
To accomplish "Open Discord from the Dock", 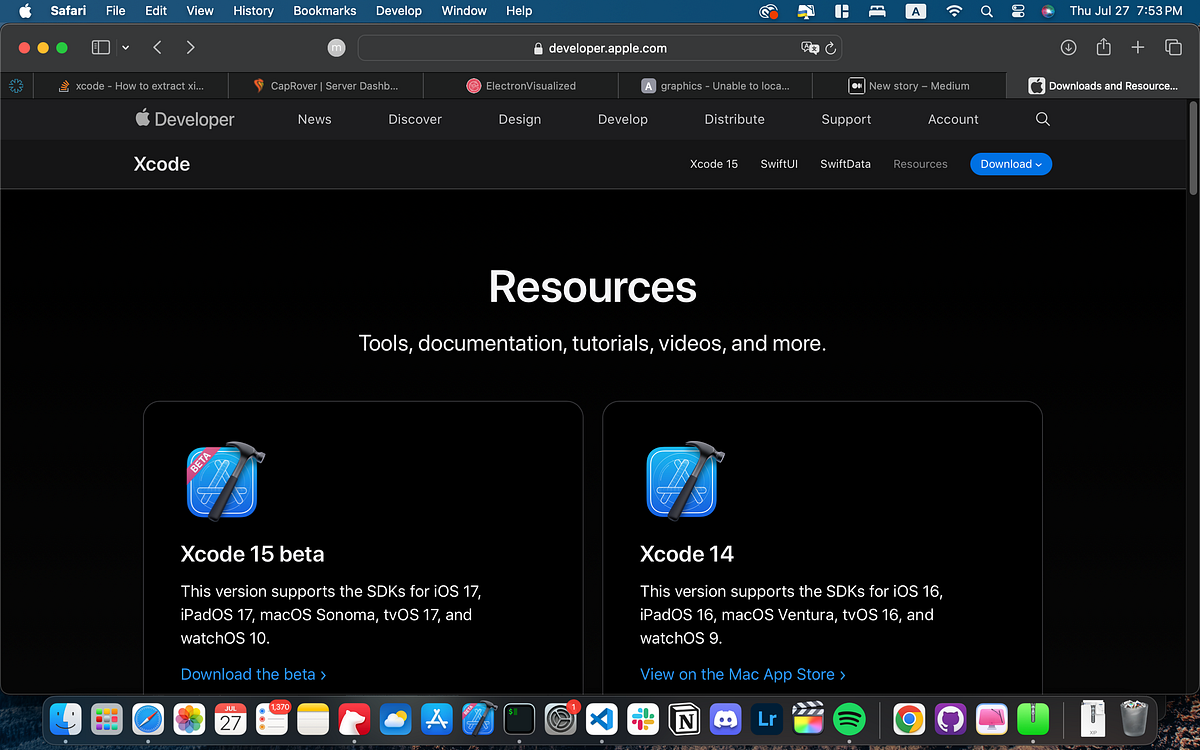I will [x=725, y=719].
